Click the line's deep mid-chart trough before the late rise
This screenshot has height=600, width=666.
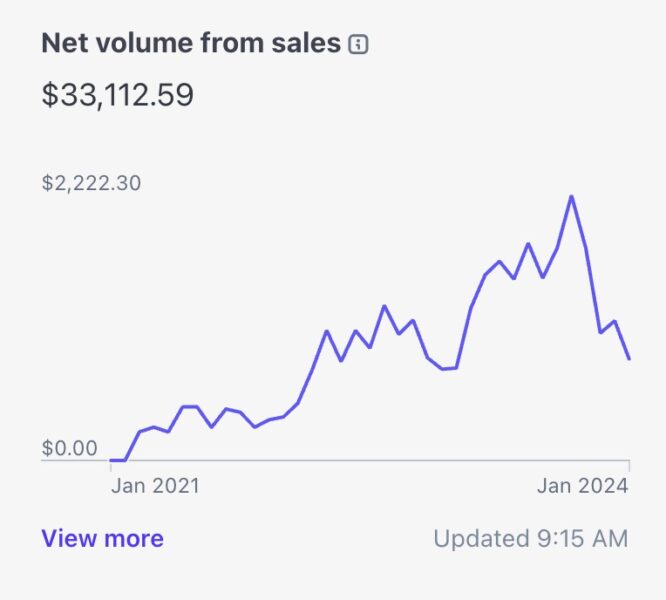pyautogui.click(x=443, y=369)
